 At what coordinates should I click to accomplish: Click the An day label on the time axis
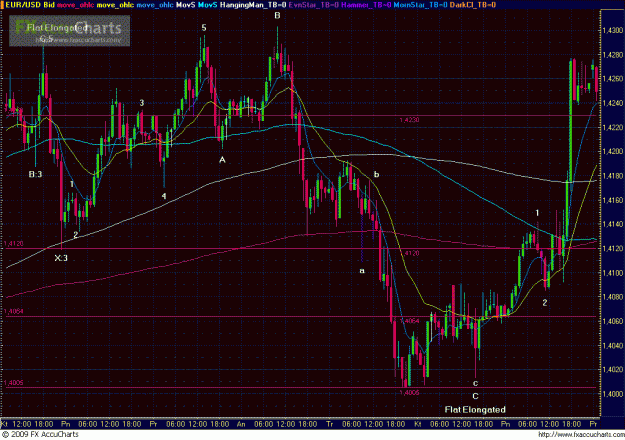(x=241, y=424)
